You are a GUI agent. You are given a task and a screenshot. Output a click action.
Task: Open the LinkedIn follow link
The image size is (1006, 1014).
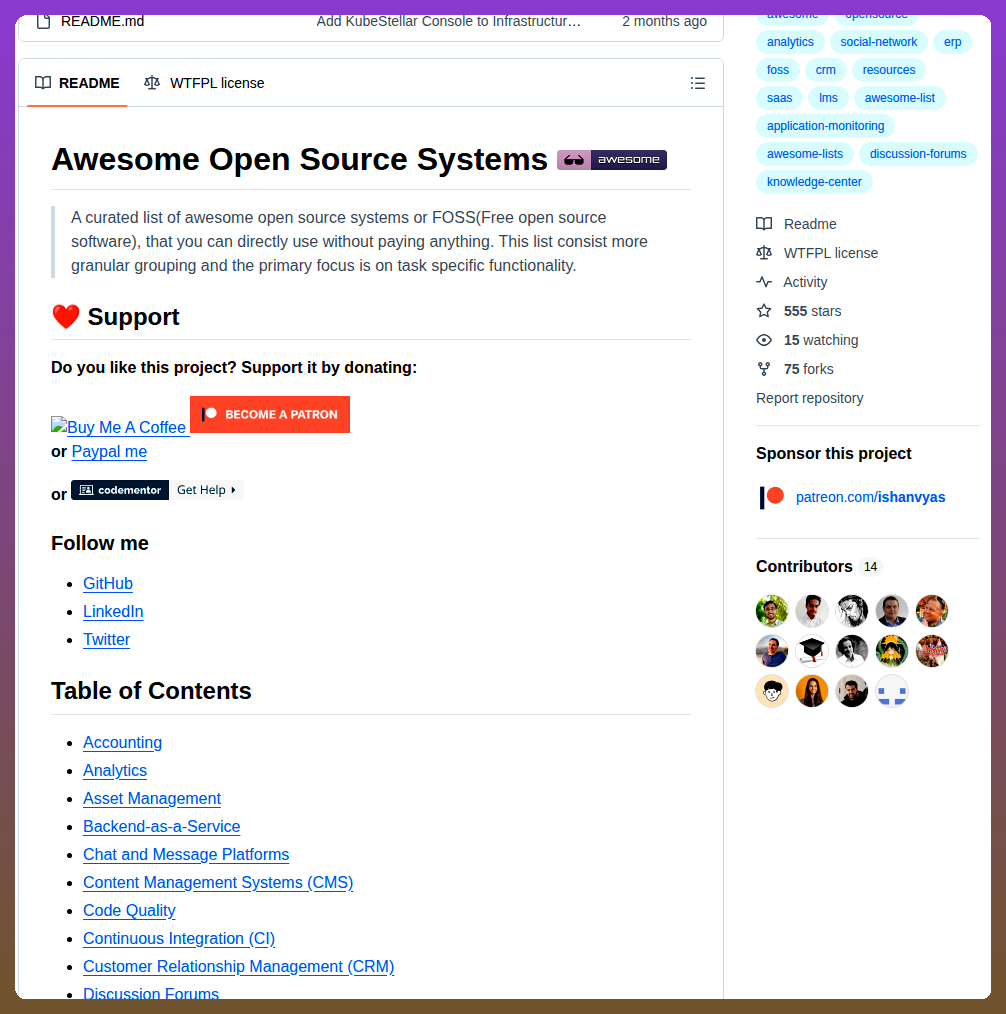pos(113,611)
